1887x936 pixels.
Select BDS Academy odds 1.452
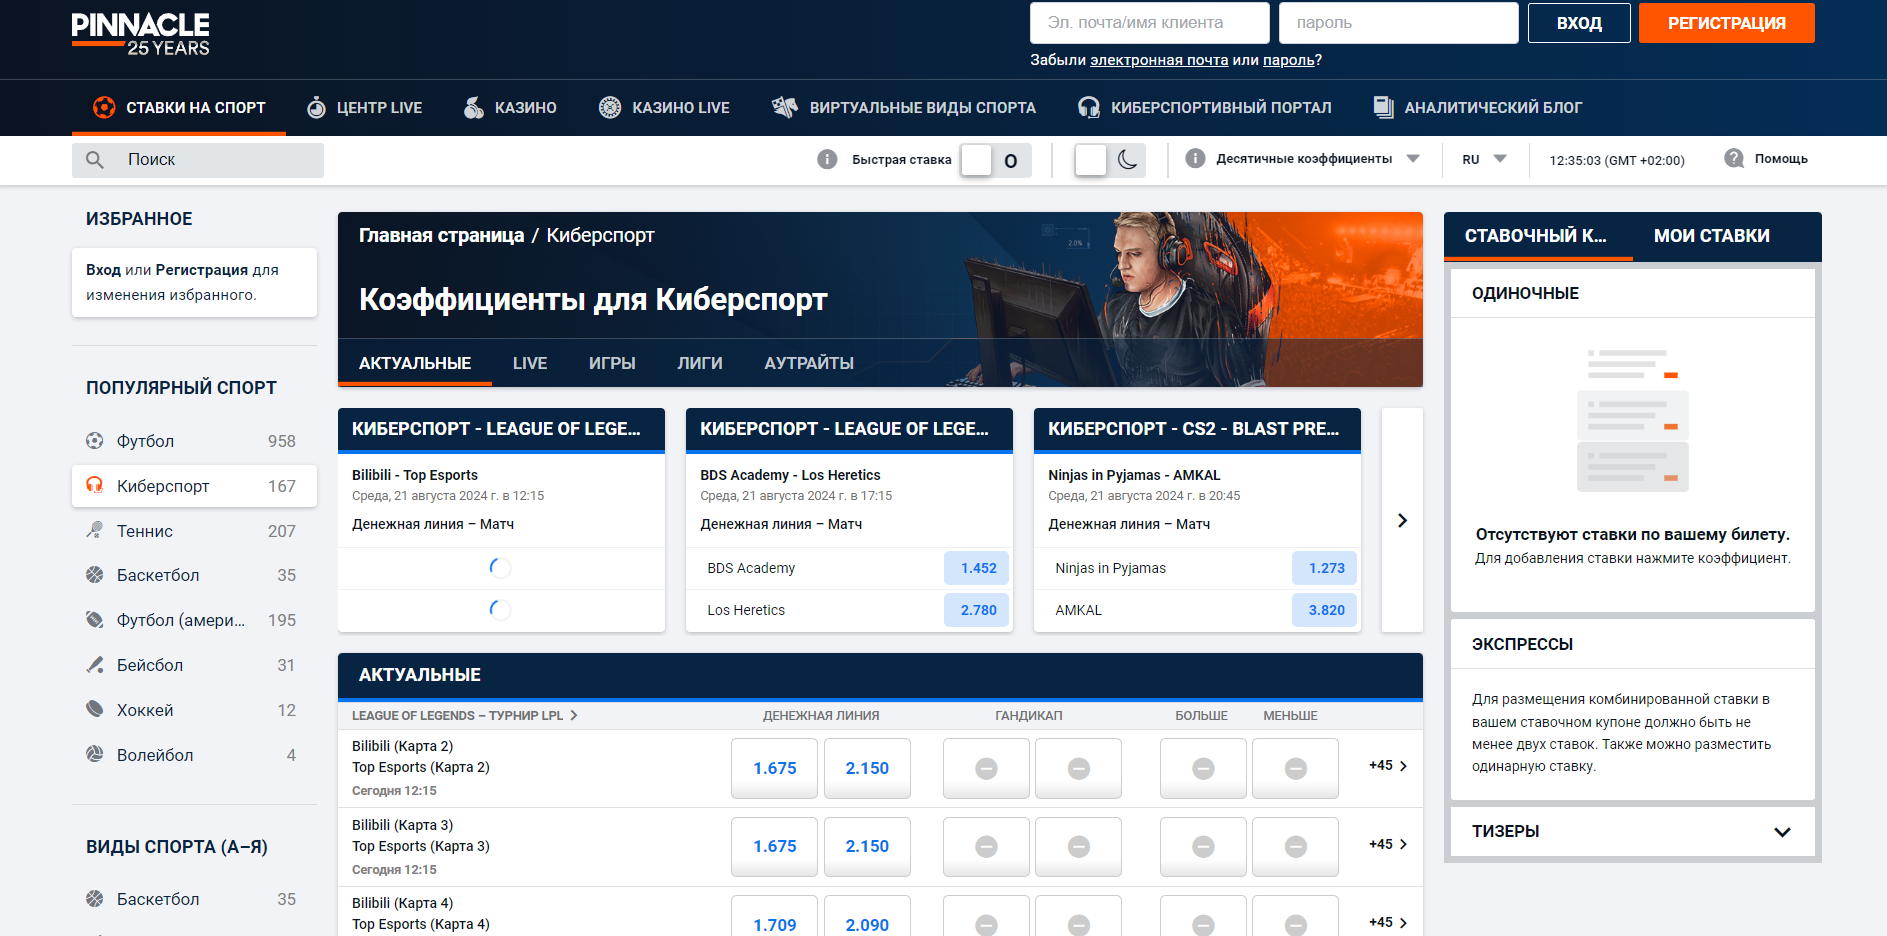point(977,568)
